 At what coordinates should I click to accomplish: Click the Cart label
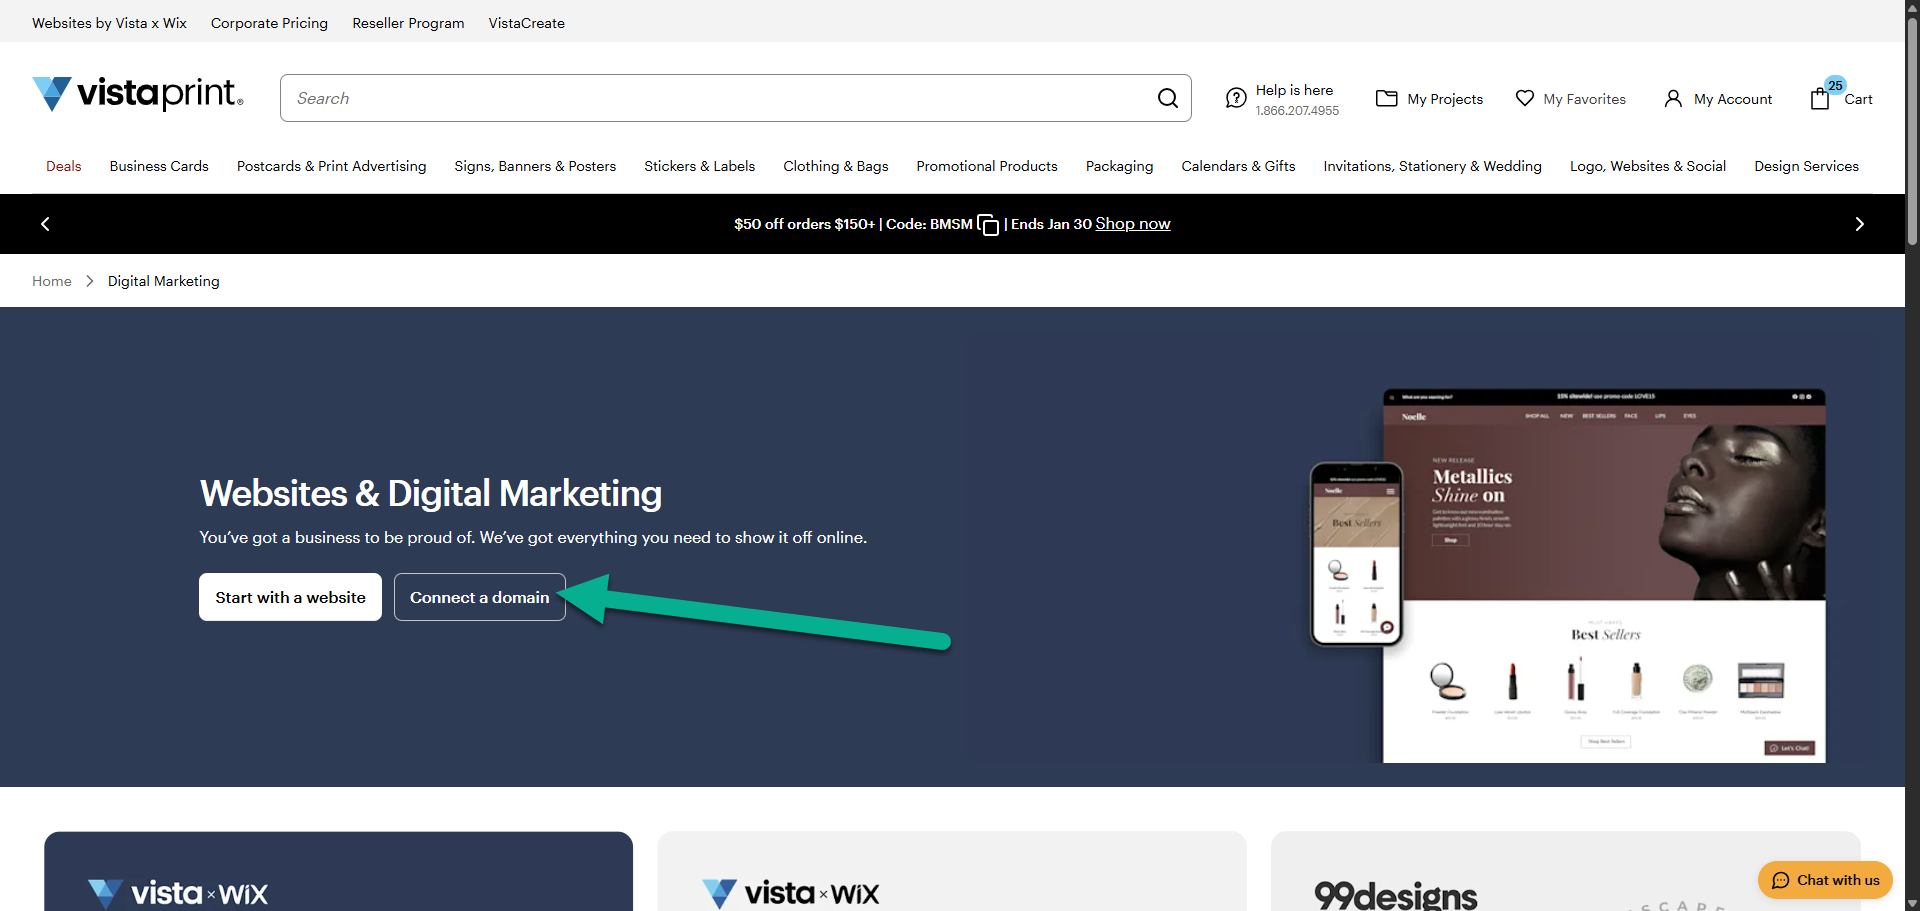(x=1858, y=99)
